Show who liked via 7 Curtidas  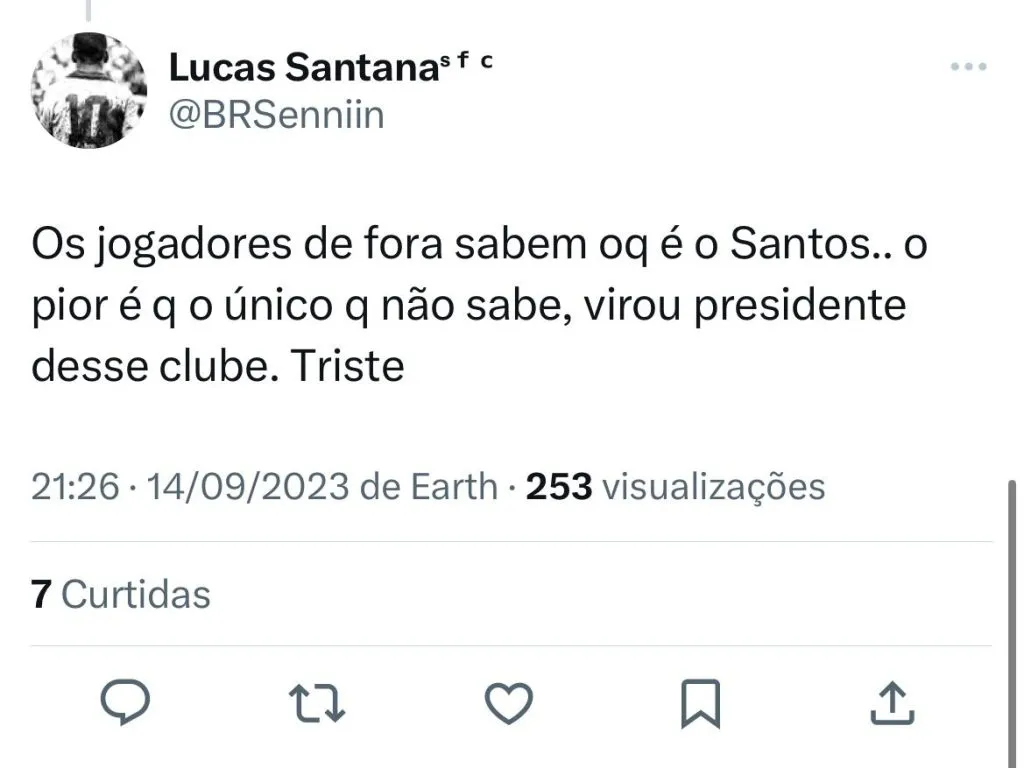coord(121,594)
